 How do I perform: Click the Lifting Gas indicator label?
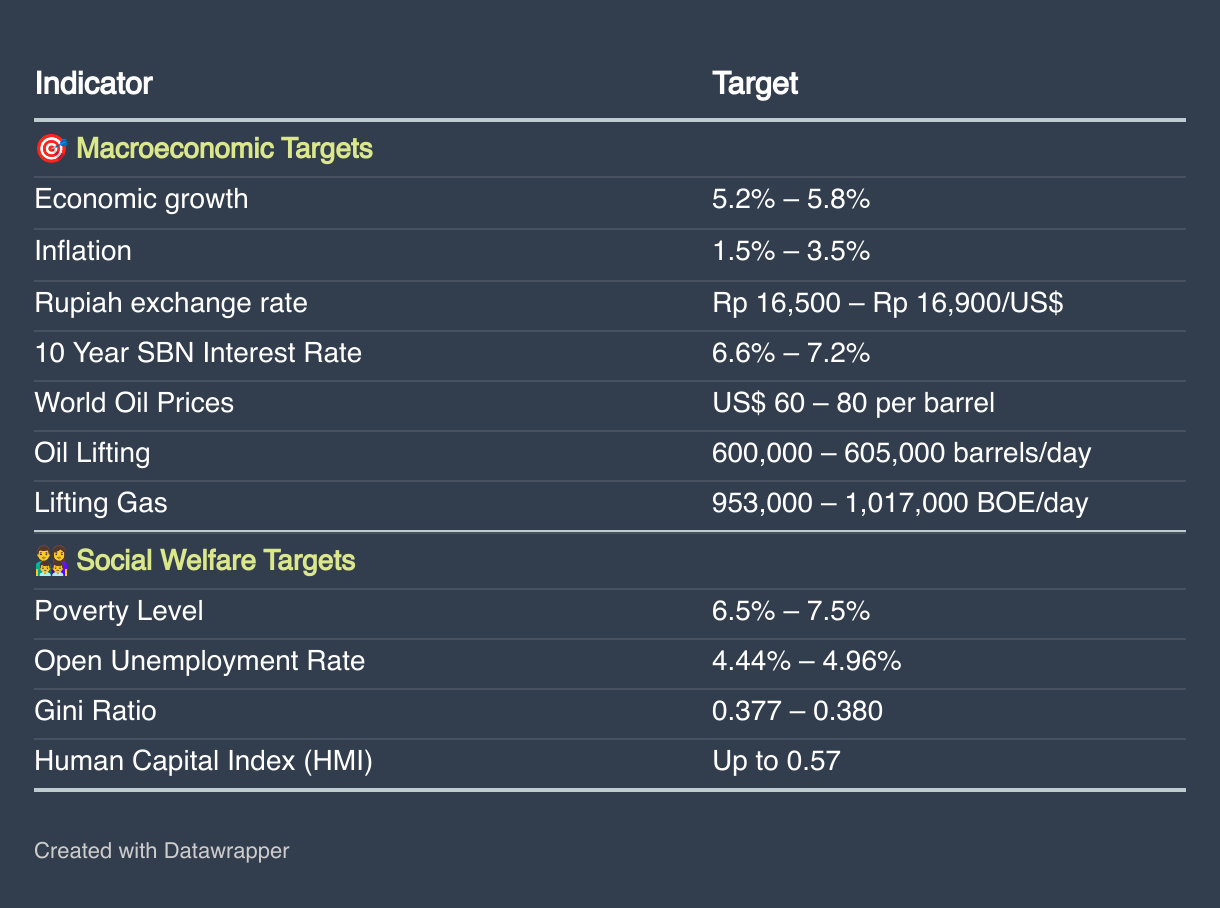point(101,502)
